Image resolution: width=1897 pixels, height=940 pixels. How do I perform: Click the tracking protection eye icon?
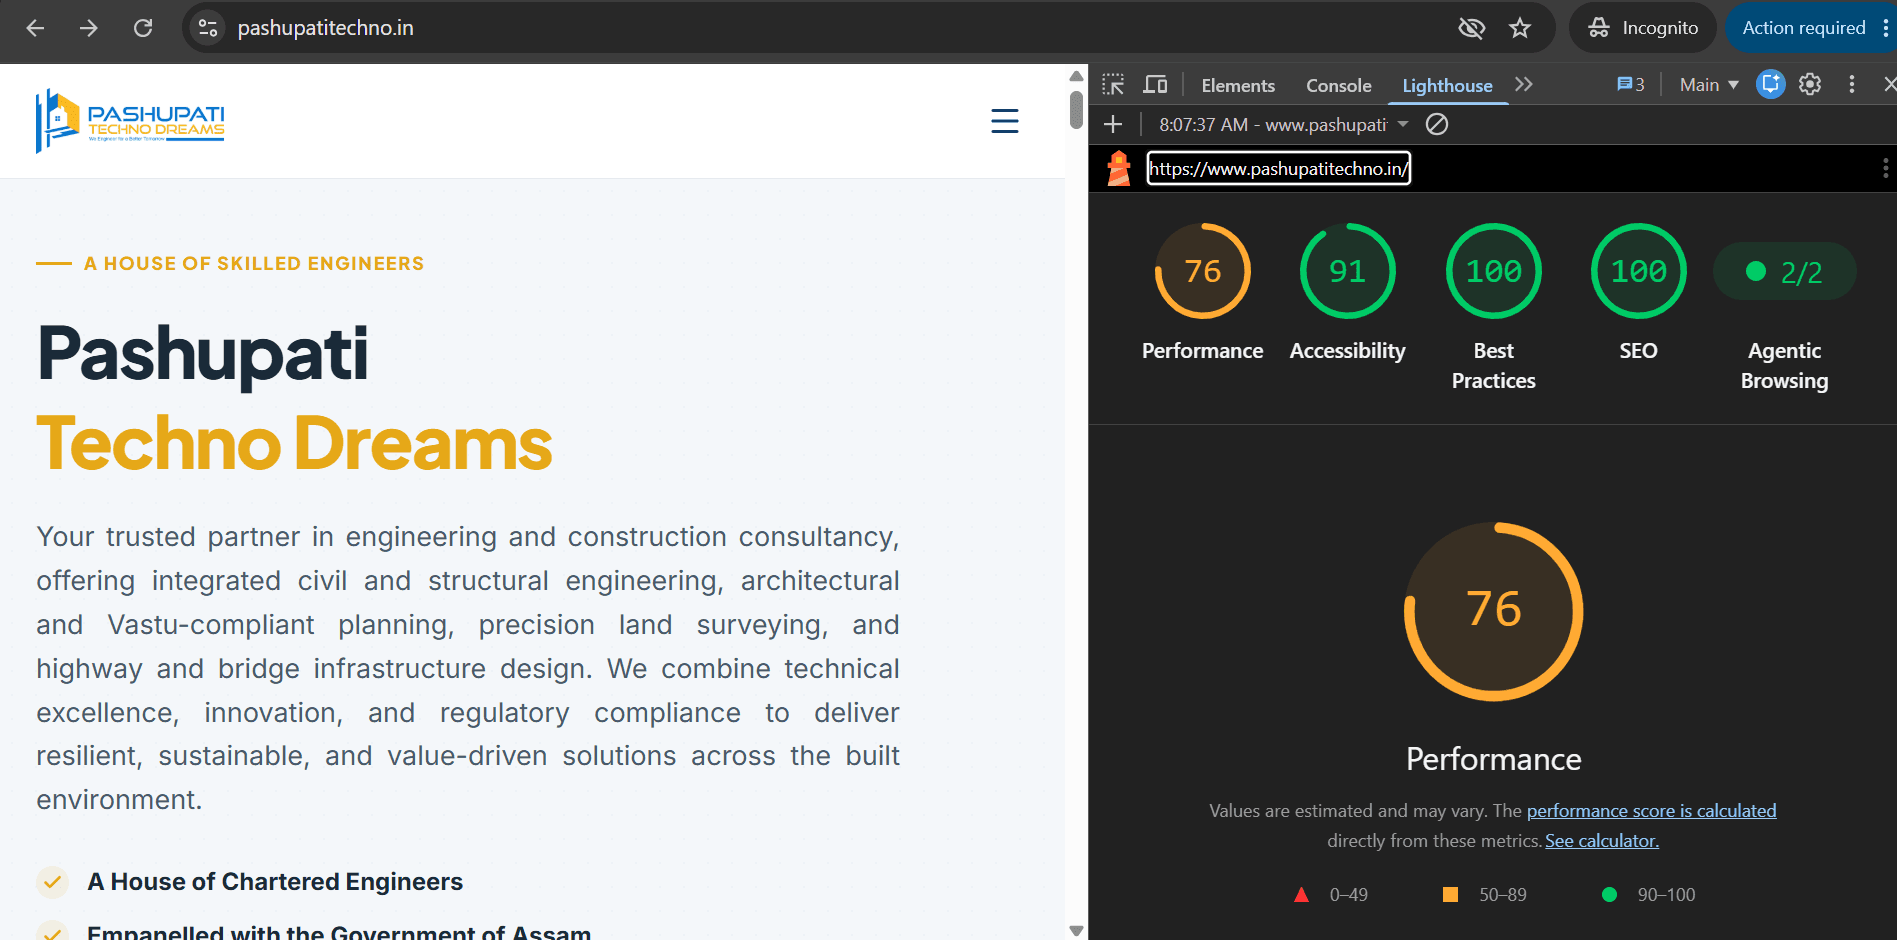pyautogui.click(x=1471, y=28)
